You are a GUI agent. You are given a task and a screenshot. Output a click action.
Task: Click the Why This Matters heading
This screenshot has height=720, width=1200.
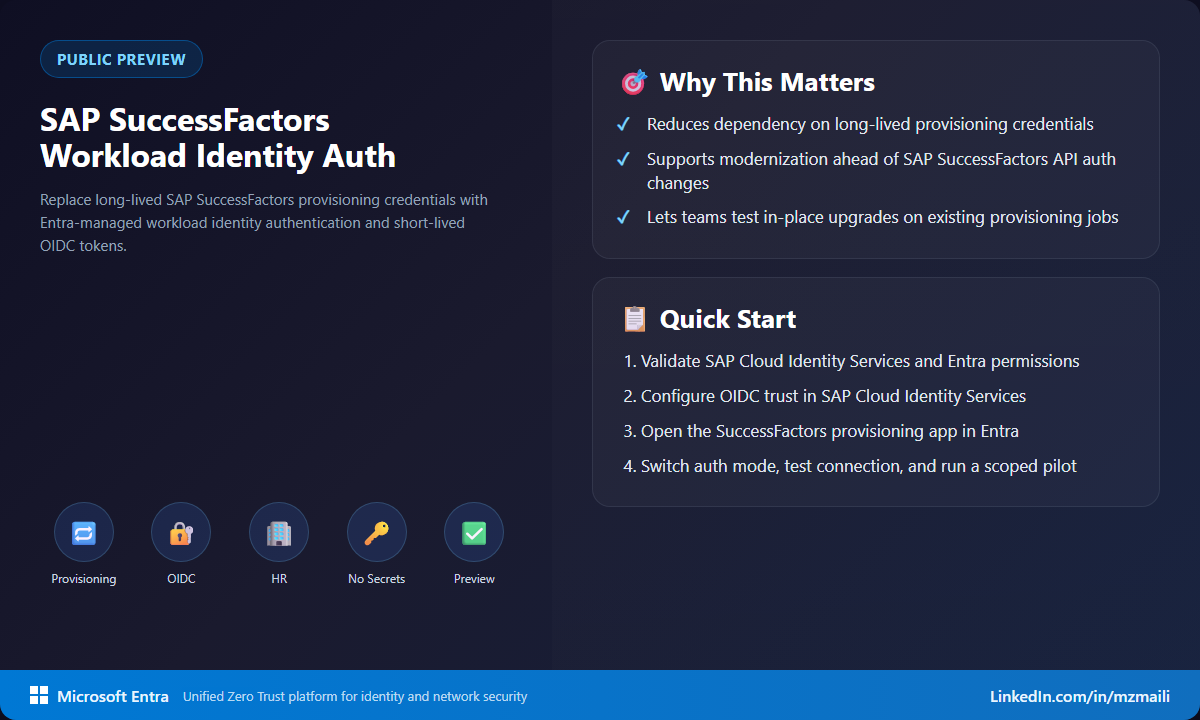pyautogui.click(x=767, y=82)
